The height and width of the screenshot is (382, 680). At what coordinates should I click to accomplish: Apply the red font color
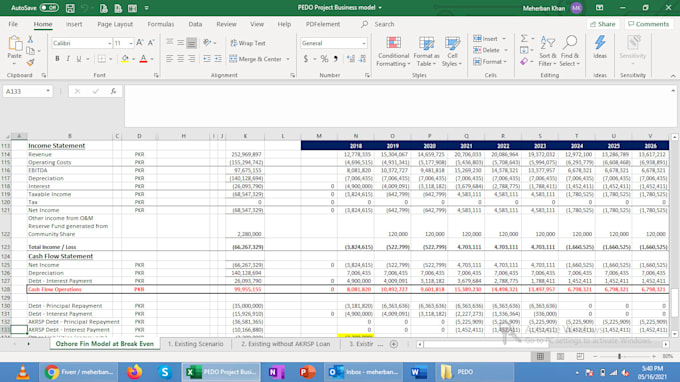(x=143, y=59)
